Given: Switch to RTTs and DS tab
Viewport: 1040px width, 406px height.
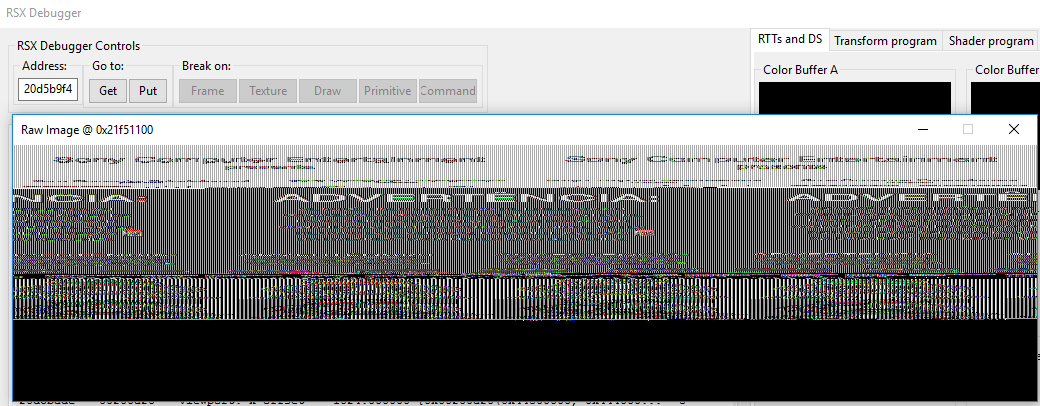Looking at the screenshot, I should pos(789,39).
